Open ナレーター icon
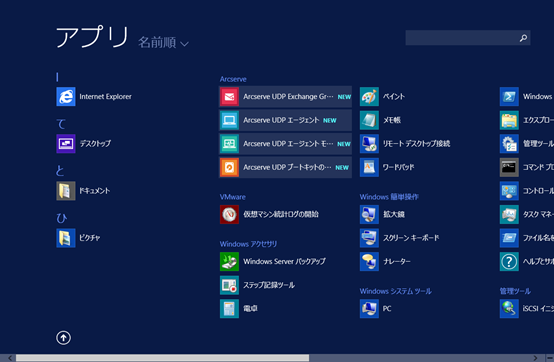Image resolution: width=554 pixels, height=362 pixels. click(369, 261)
